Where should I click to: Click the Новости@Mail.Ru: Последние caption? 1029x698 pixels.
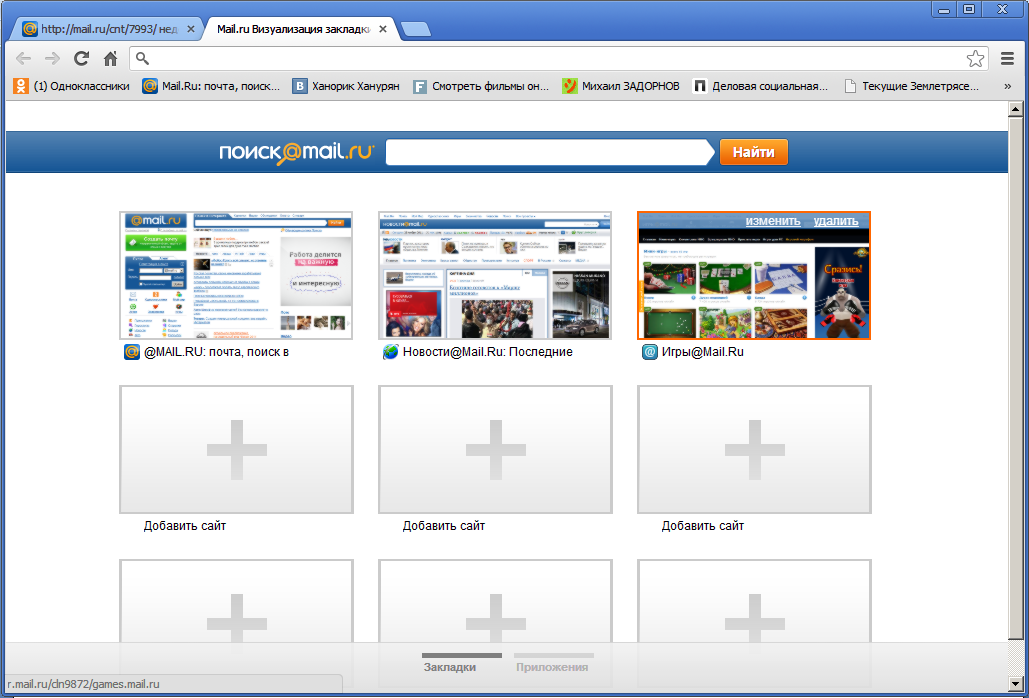pyautogui.click(x=488, y=352)
